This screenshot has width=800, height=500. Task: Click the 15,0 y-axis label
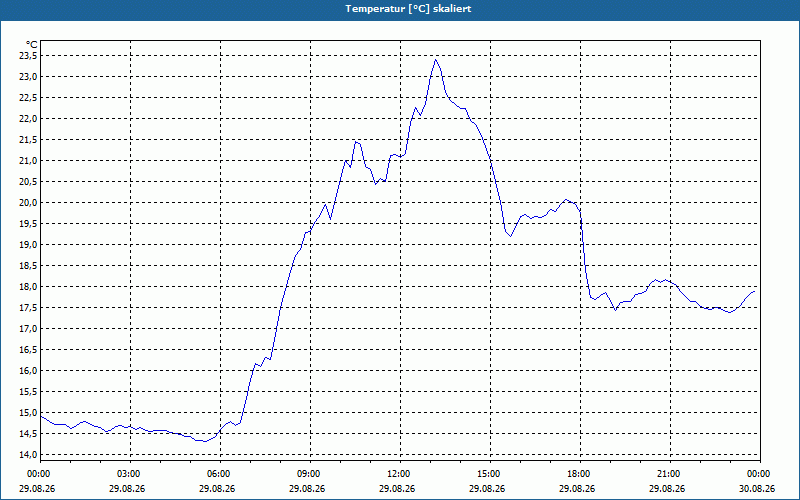(x=28, y=412)
